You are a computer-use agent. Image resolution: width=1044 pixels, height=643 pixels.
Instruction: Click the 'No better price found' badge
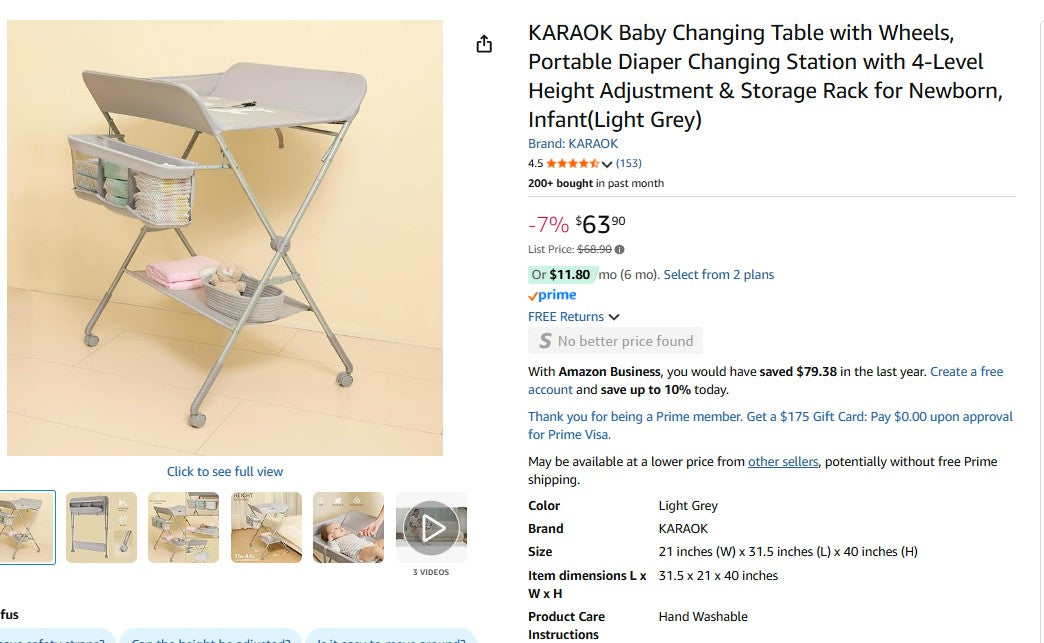pos(615,341)
